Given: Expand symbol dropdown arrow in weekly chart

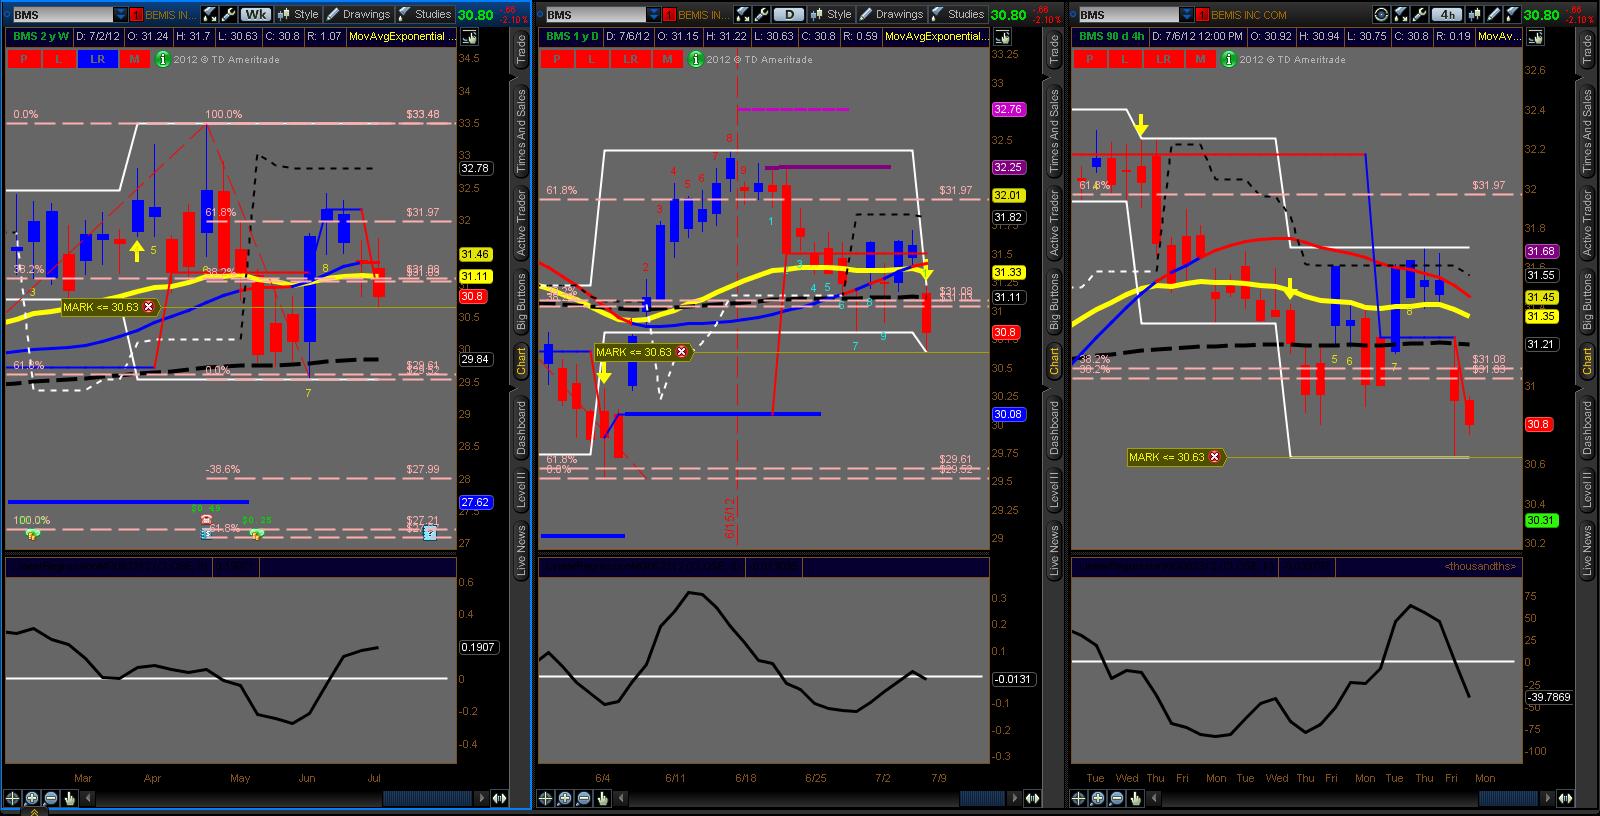Looking at the screenshot, I should click(x=121, y=14).
